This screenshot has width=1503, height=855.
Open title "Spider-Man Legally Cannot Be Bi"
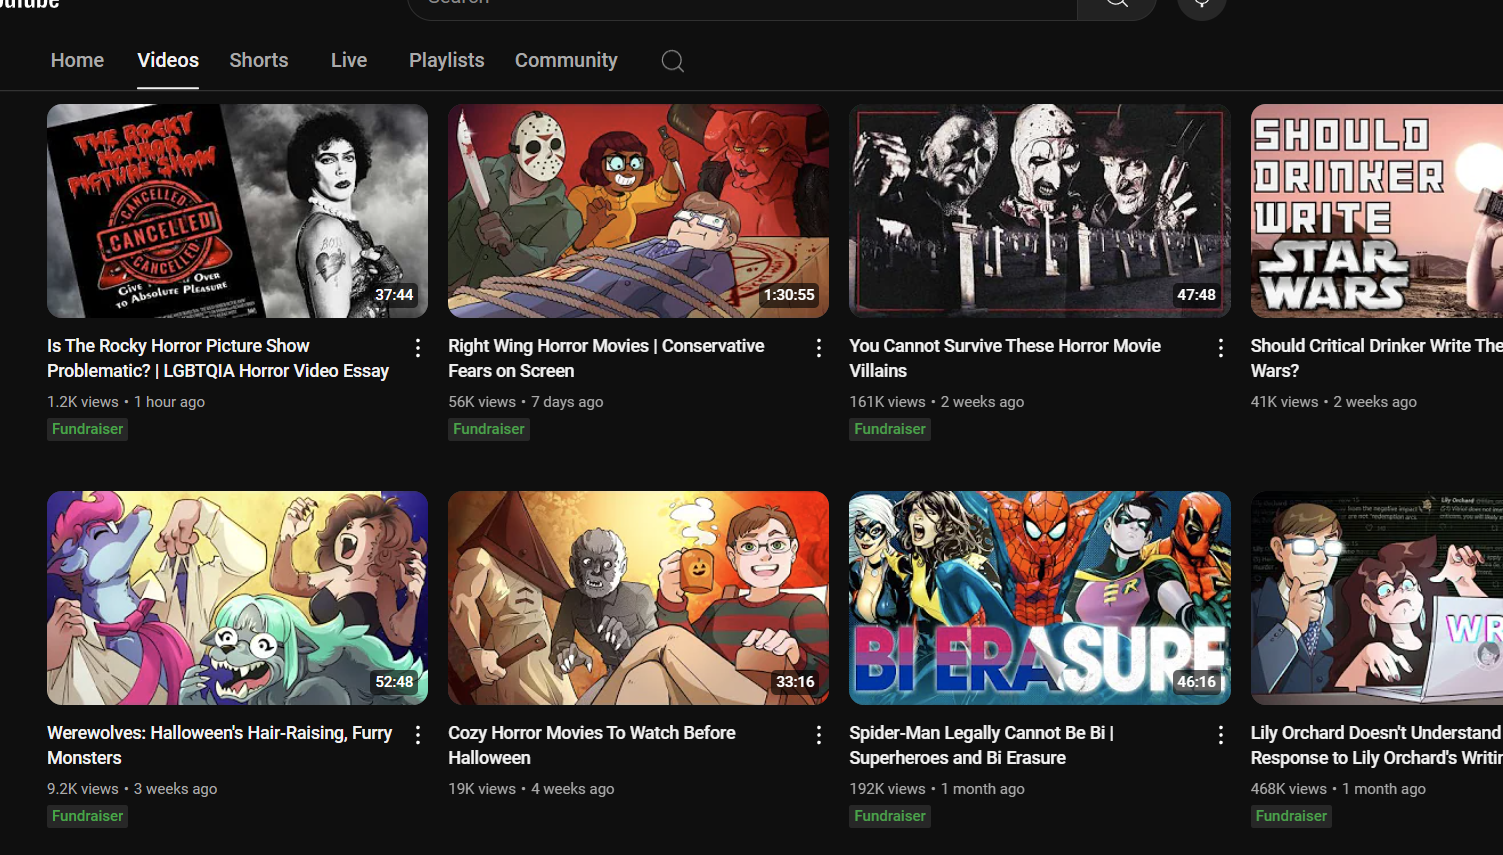[981, 745]
